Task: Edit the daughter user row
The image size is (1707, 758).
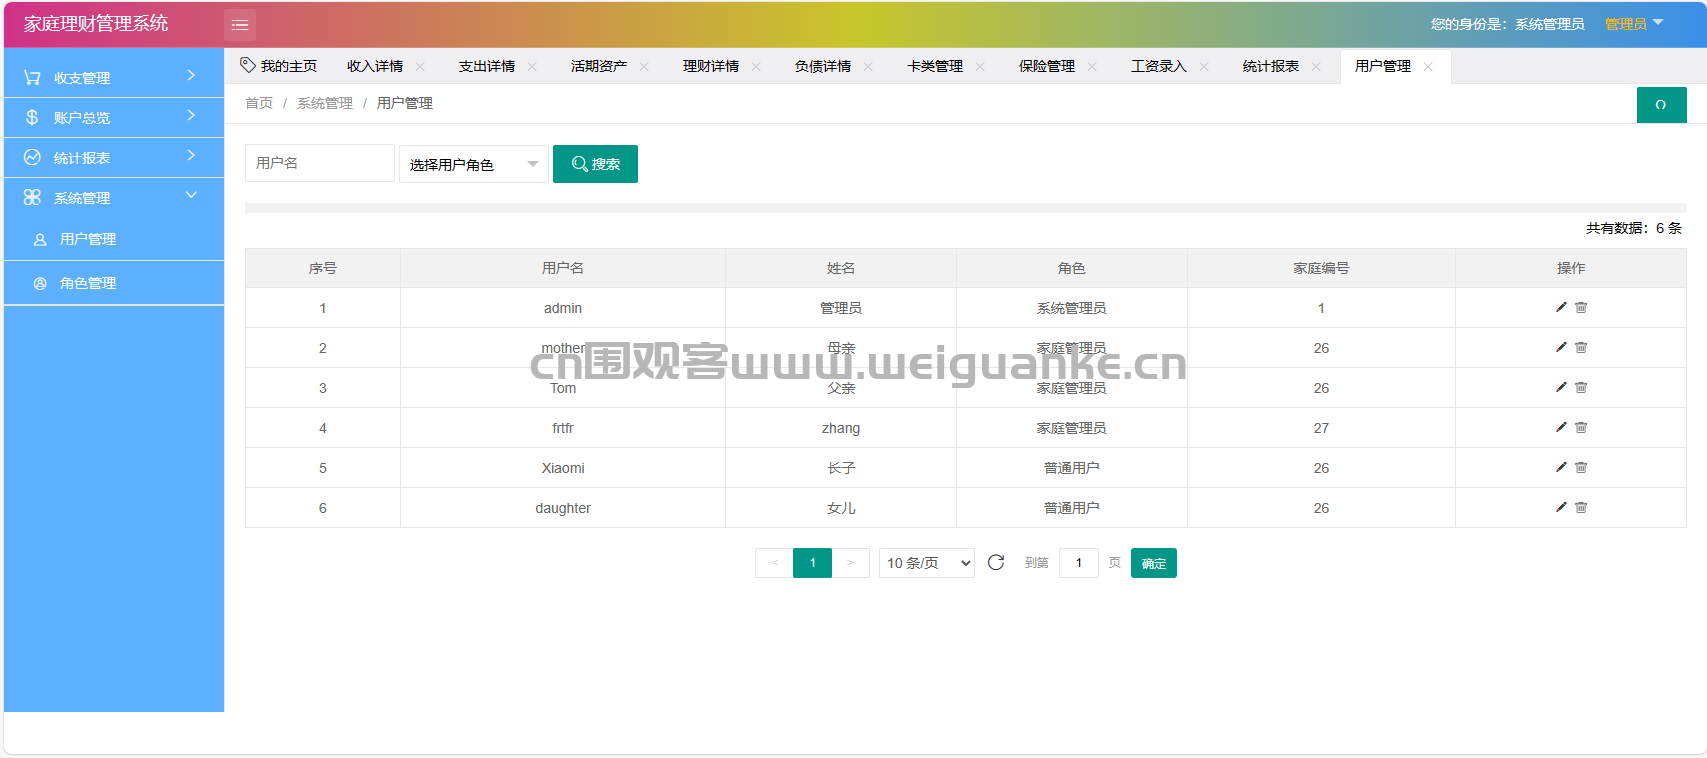Action: (x=1561, y=507)
